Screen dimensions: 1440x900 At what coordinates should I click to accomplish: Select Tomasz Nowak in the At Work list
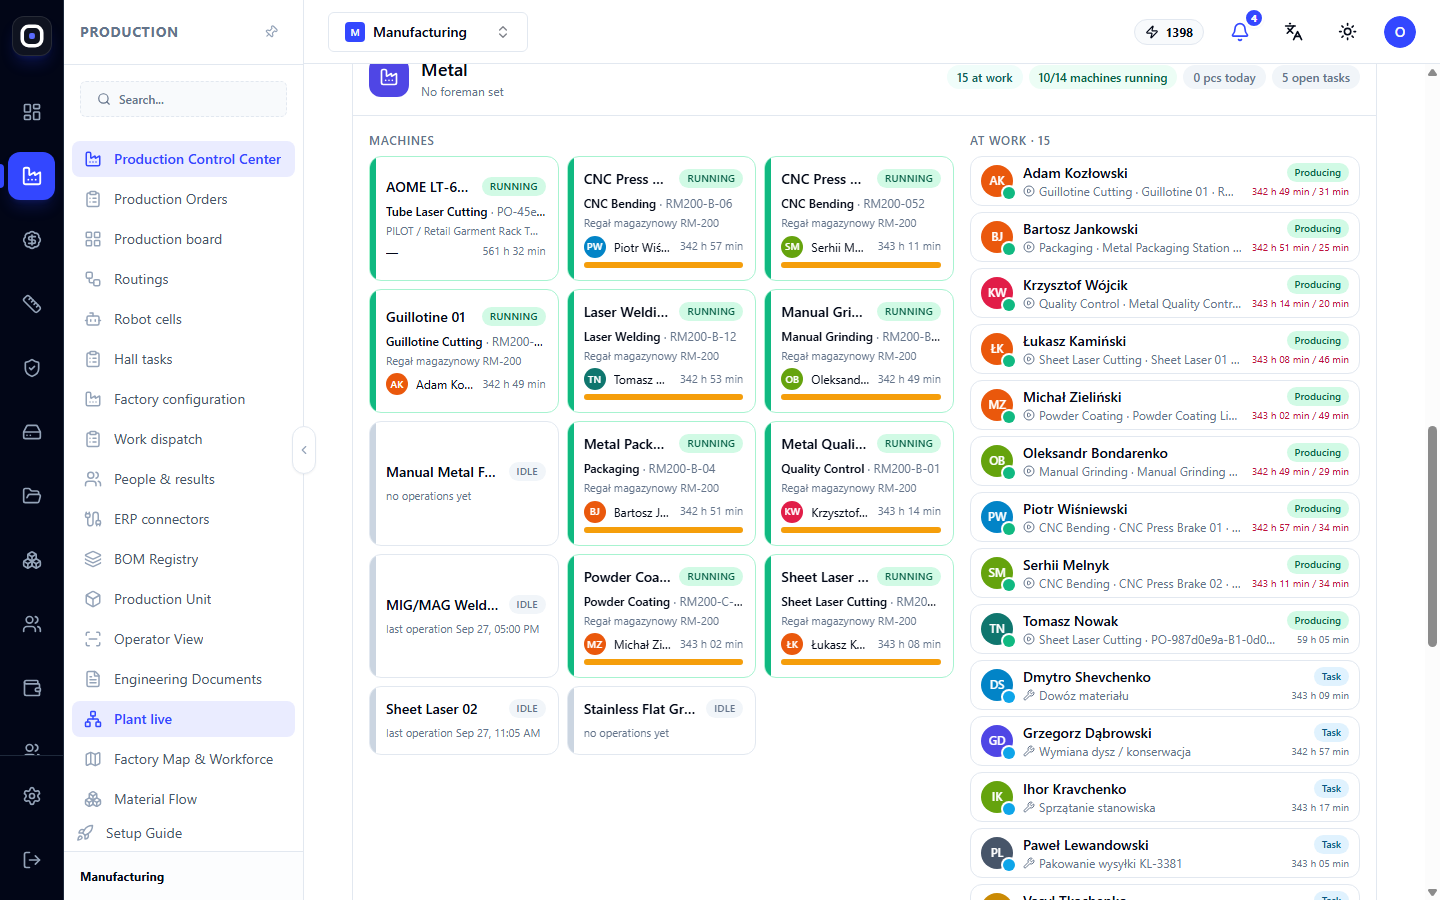click(x=1165, y=629)
